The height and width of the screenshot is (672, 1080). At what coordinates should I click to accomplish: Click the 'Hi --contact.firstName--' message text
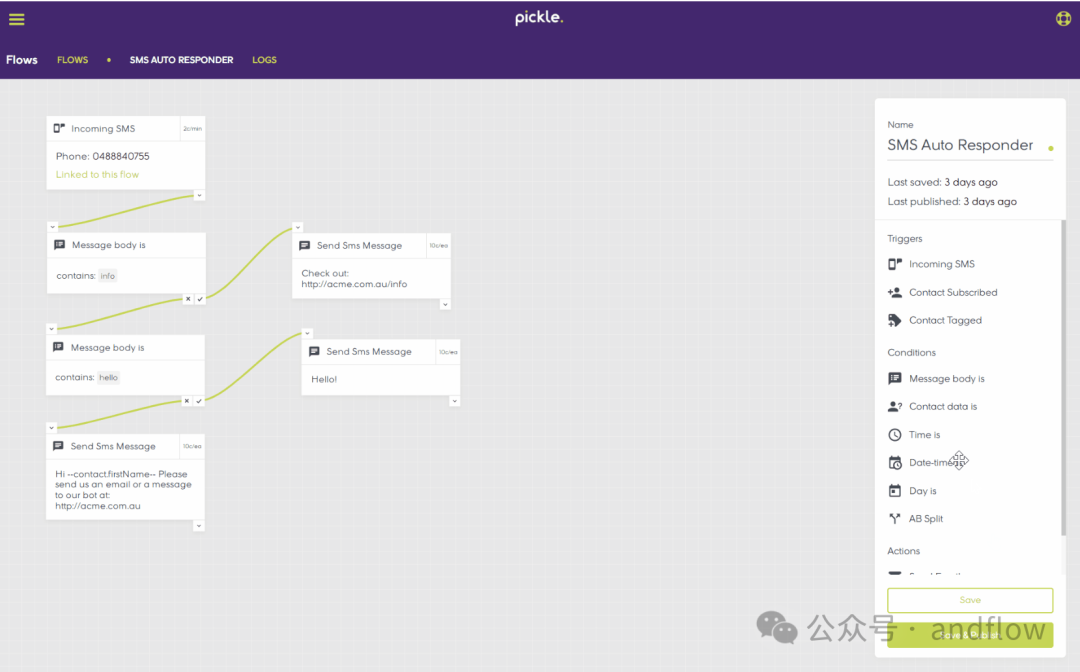[123, 490]
